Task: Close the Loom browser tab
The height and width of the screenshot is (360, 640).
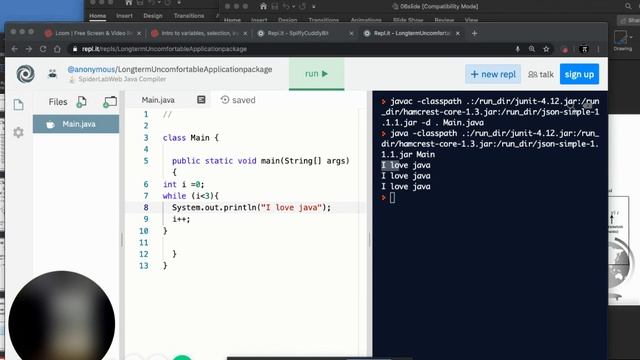Action: point(139,33)
